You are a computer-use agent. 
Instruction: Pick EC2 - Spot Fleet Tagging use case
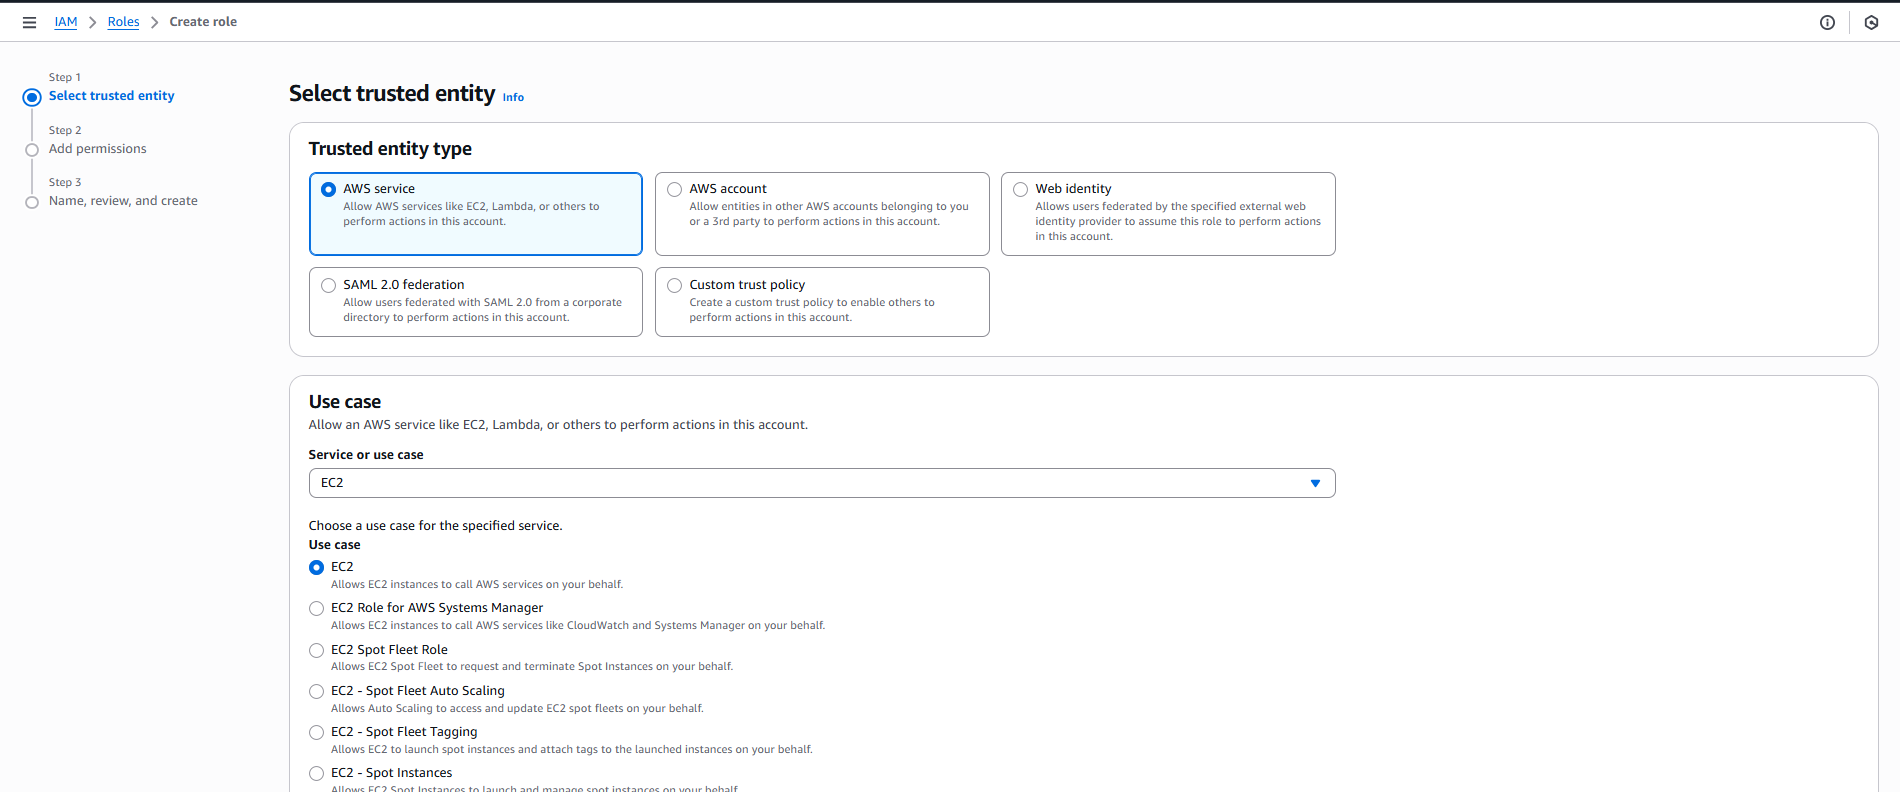tap(317, 732)
